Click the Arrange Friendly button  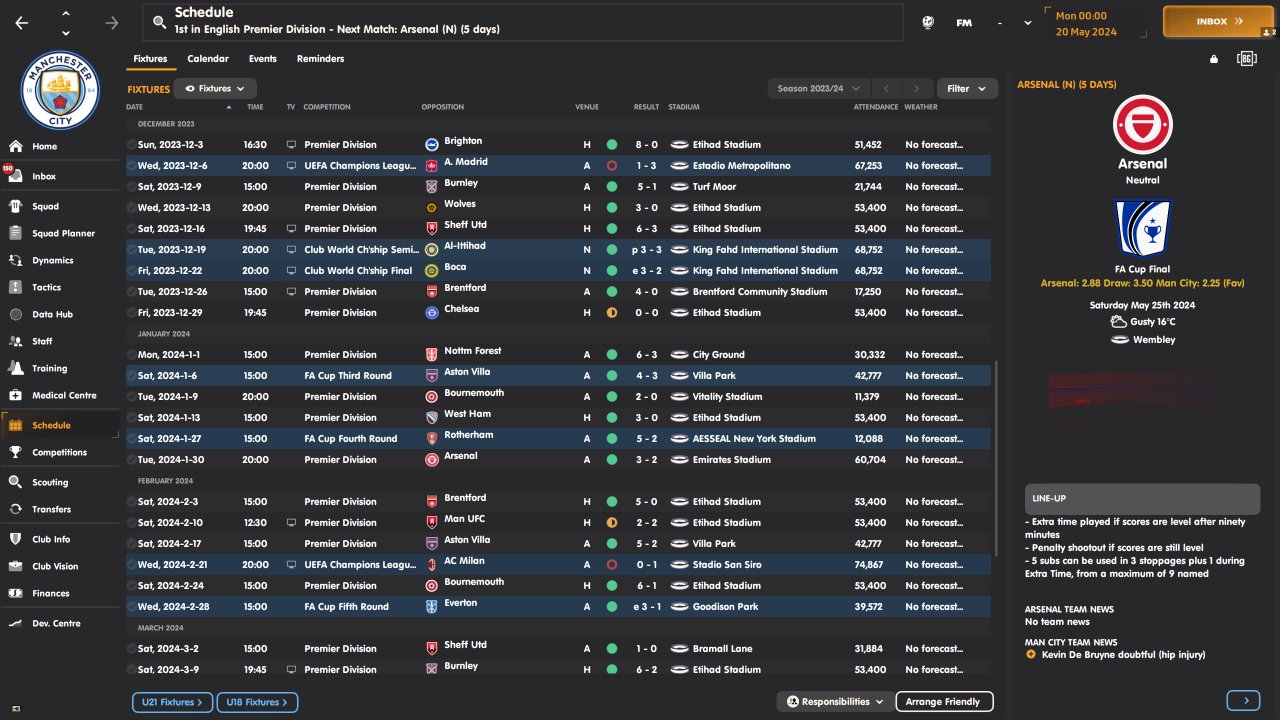coord(943,702)
